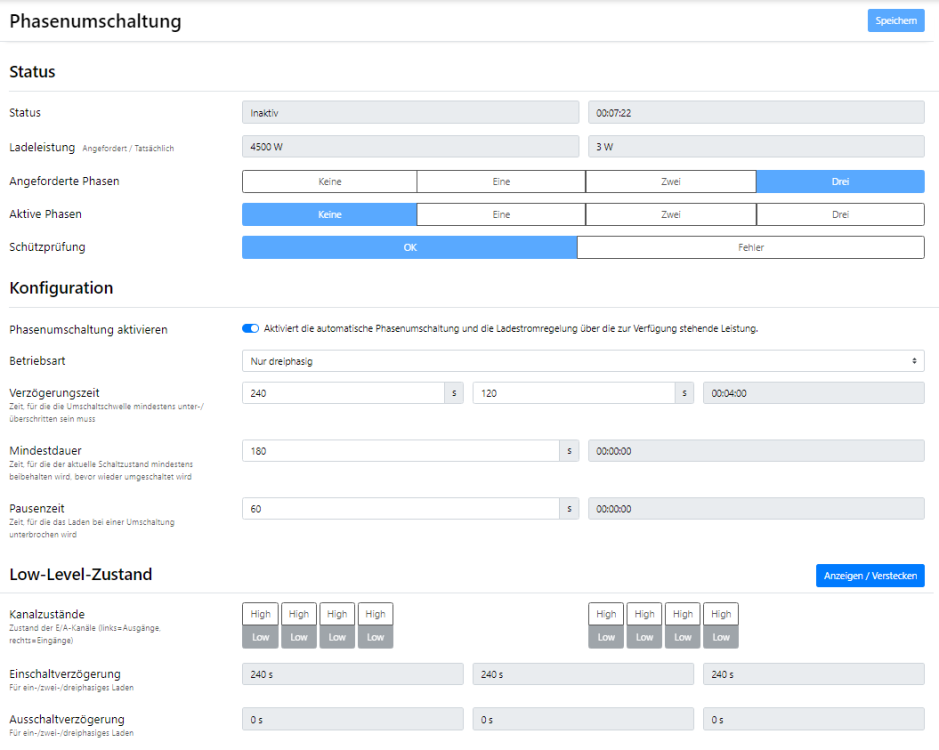The width and height of the screenshot is (939, 750).
Task: Set Schützprüfung to OK
Action: pyautogui.click(x=409, y=248)
